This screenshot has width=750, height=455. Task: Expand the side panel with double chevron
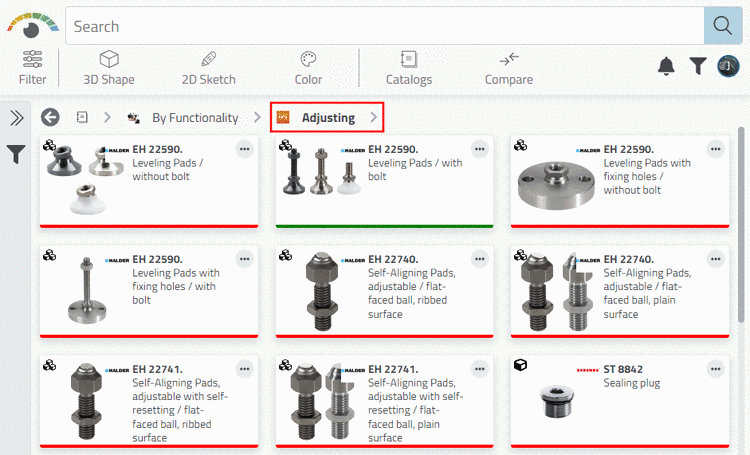(16, 118)
